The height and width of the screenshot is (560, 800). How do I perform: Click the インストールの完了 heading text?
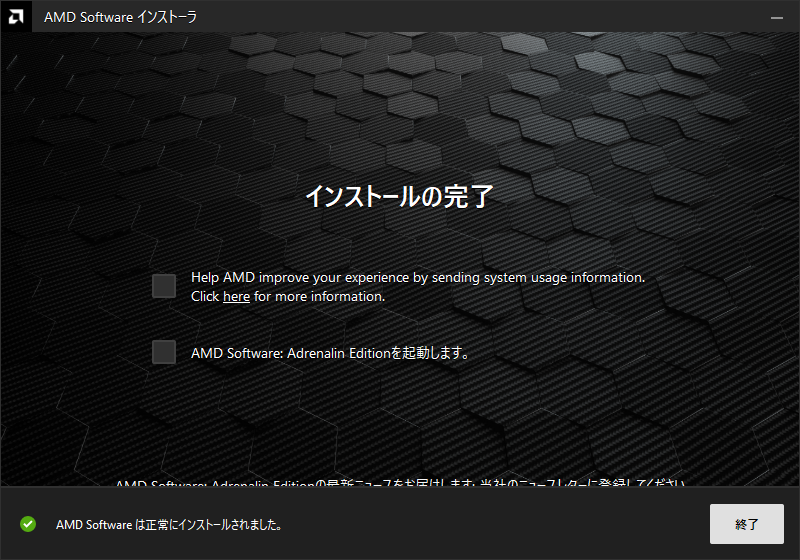point(399,196)
